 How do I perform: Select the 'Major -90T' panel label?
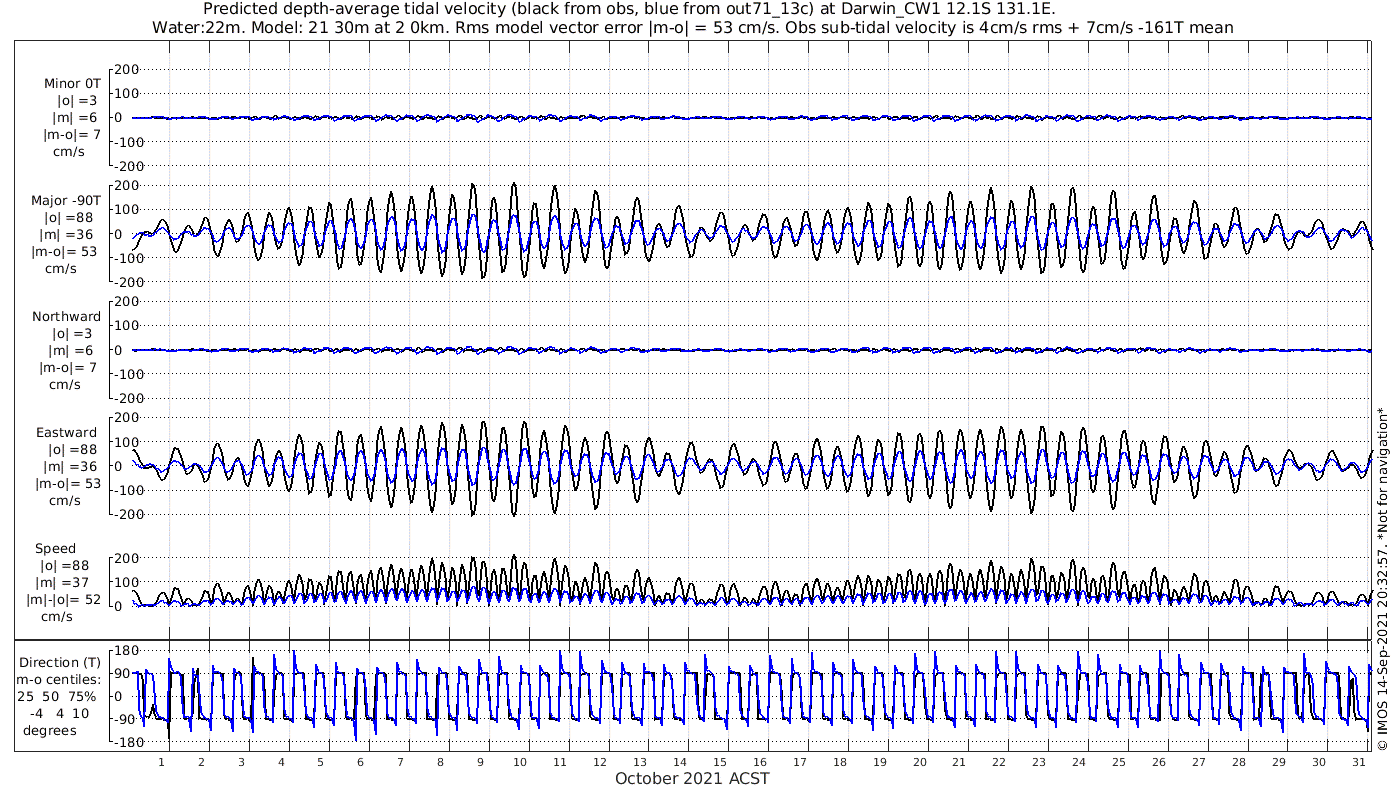[x=66, y=200]
